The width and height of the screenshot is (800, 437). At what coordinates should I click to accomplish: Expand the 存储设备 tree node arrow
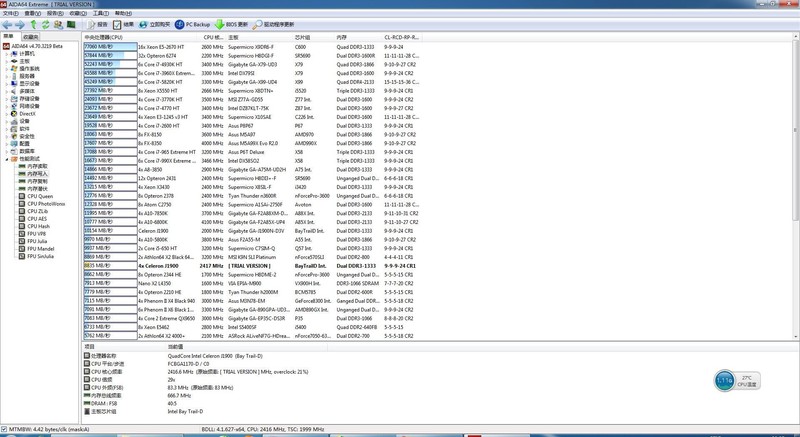click(x=7, y=98)
